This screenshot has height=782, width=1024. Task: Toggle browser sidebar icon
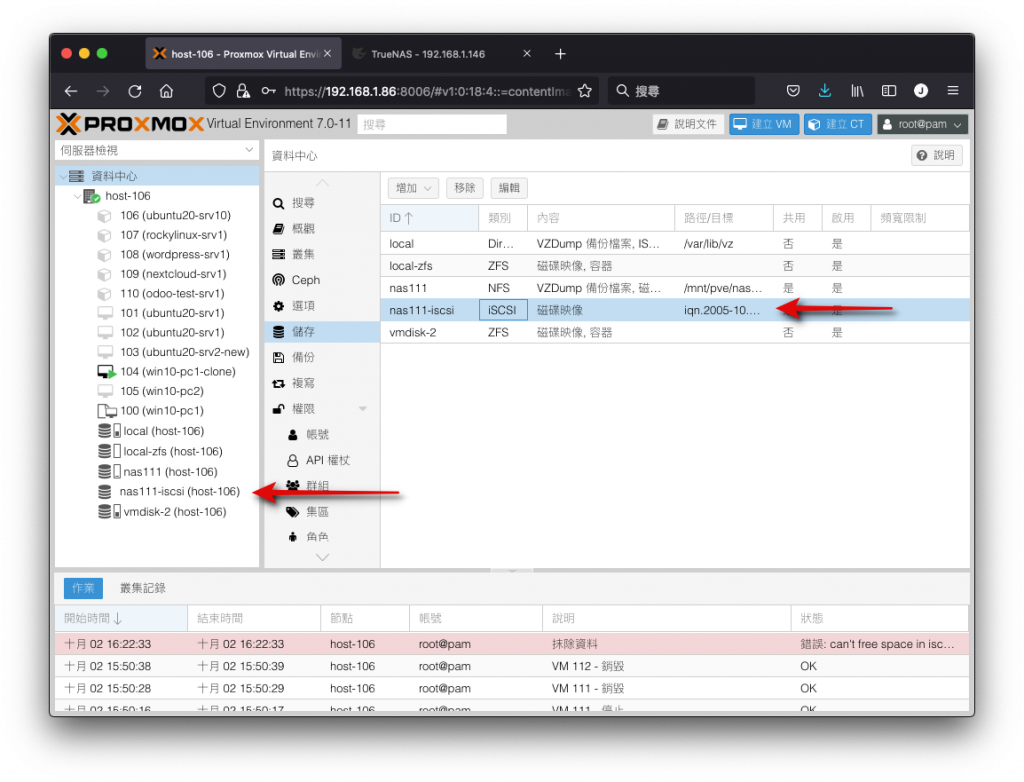889,91
